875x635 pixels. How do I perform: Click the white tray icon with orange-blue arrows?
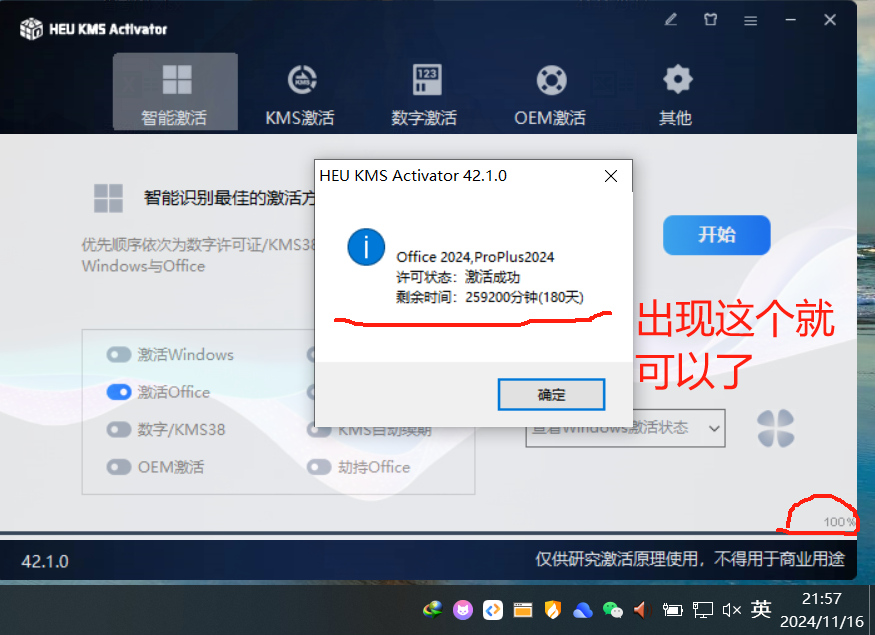coord(493,610)
